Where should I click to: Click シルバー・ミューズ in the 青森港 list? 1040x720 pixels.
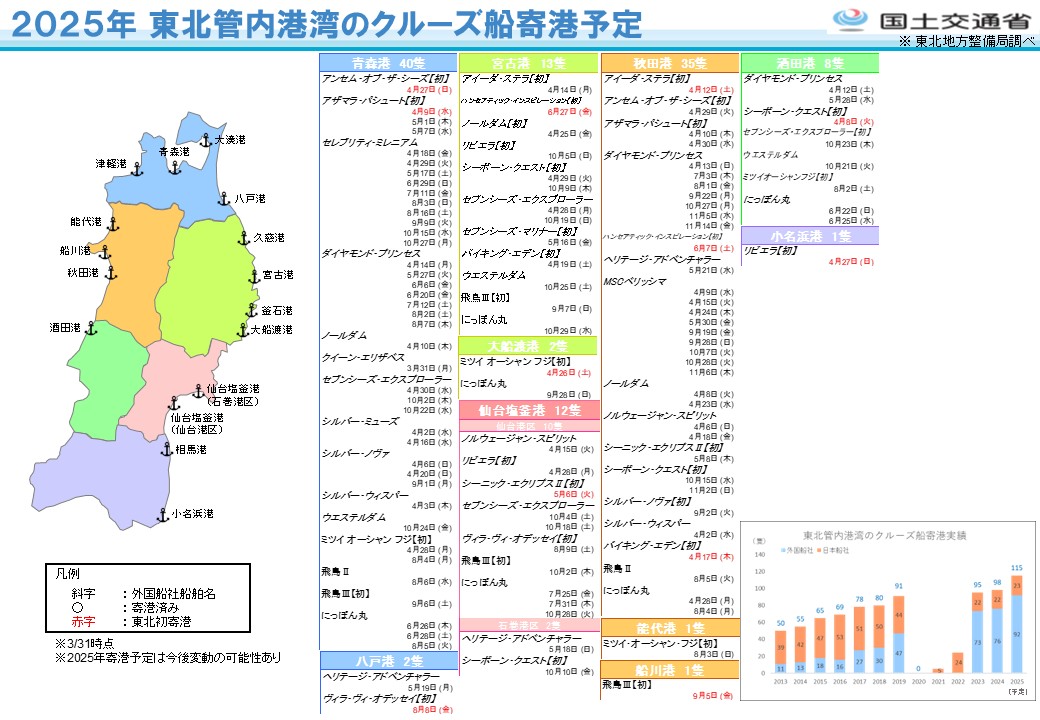click(360, 421)
